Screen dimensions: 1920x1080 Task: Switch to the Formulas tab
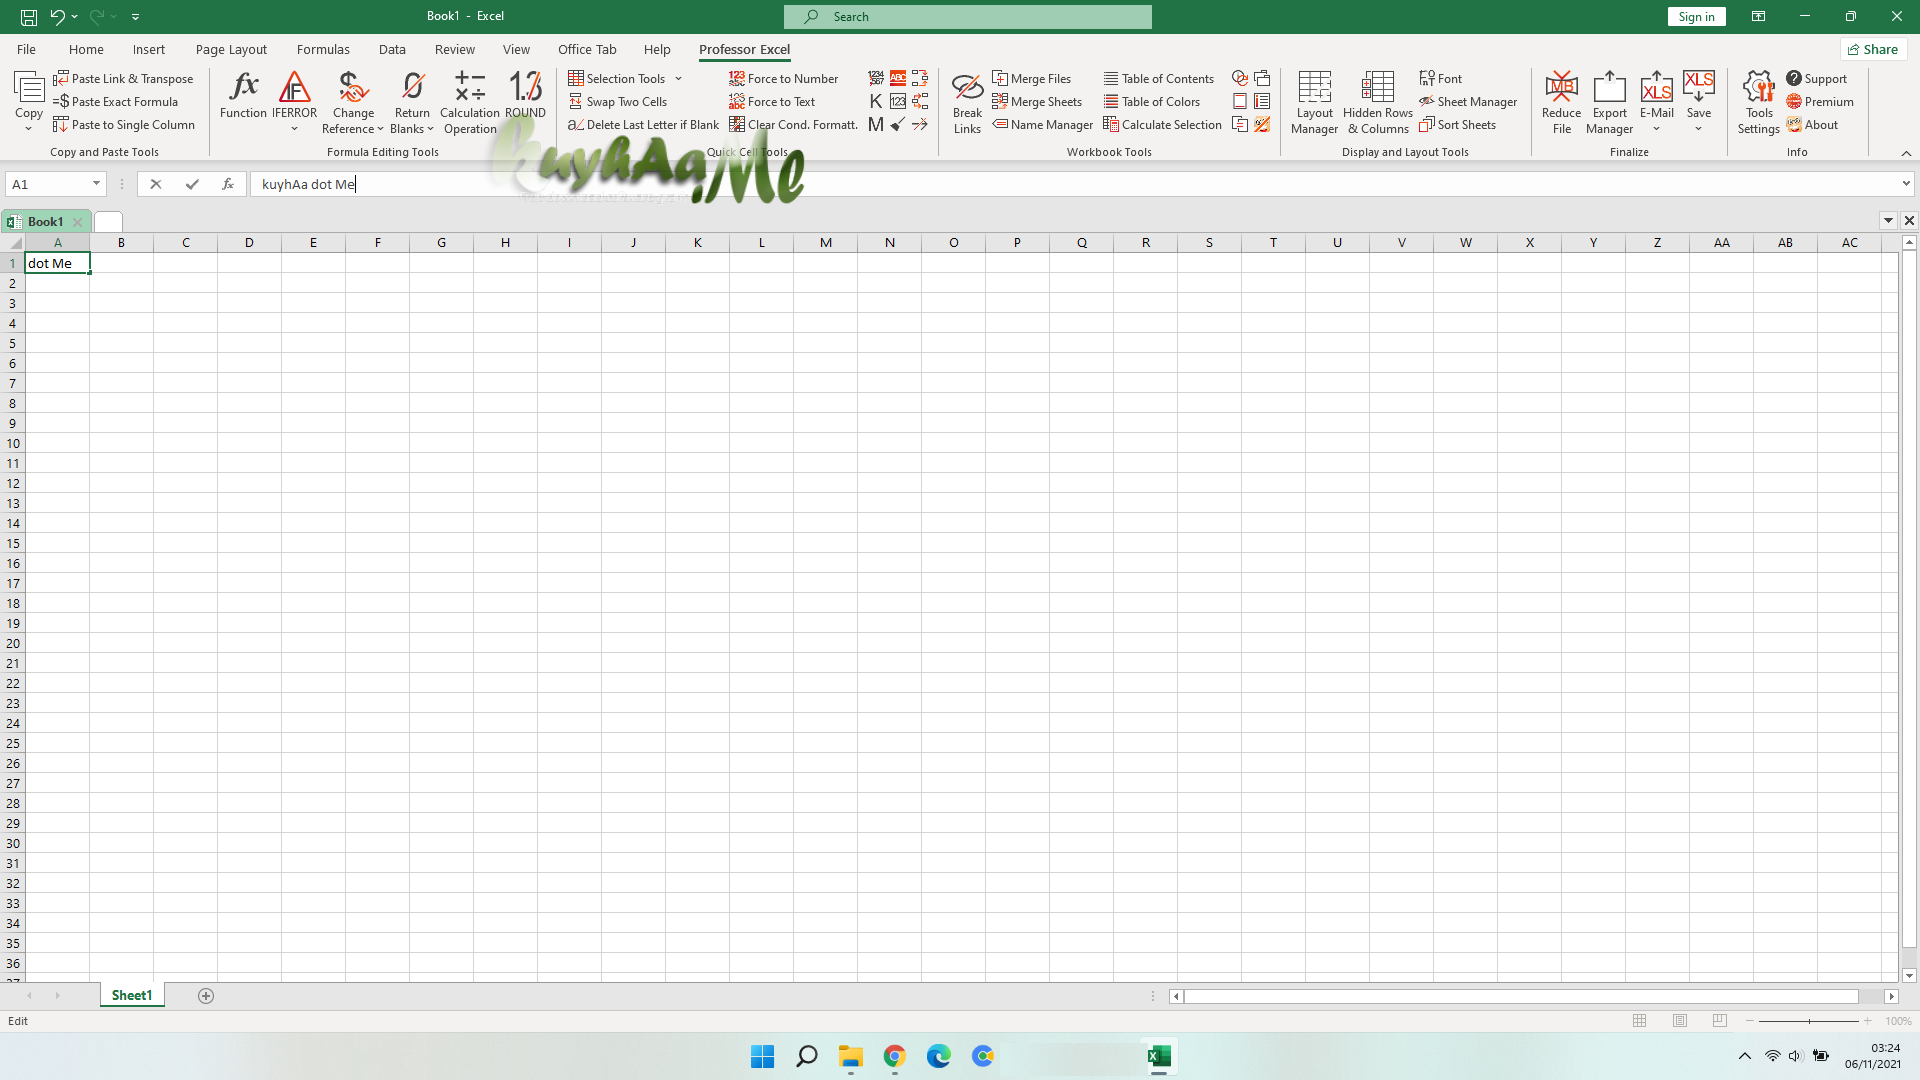(323, 49)
